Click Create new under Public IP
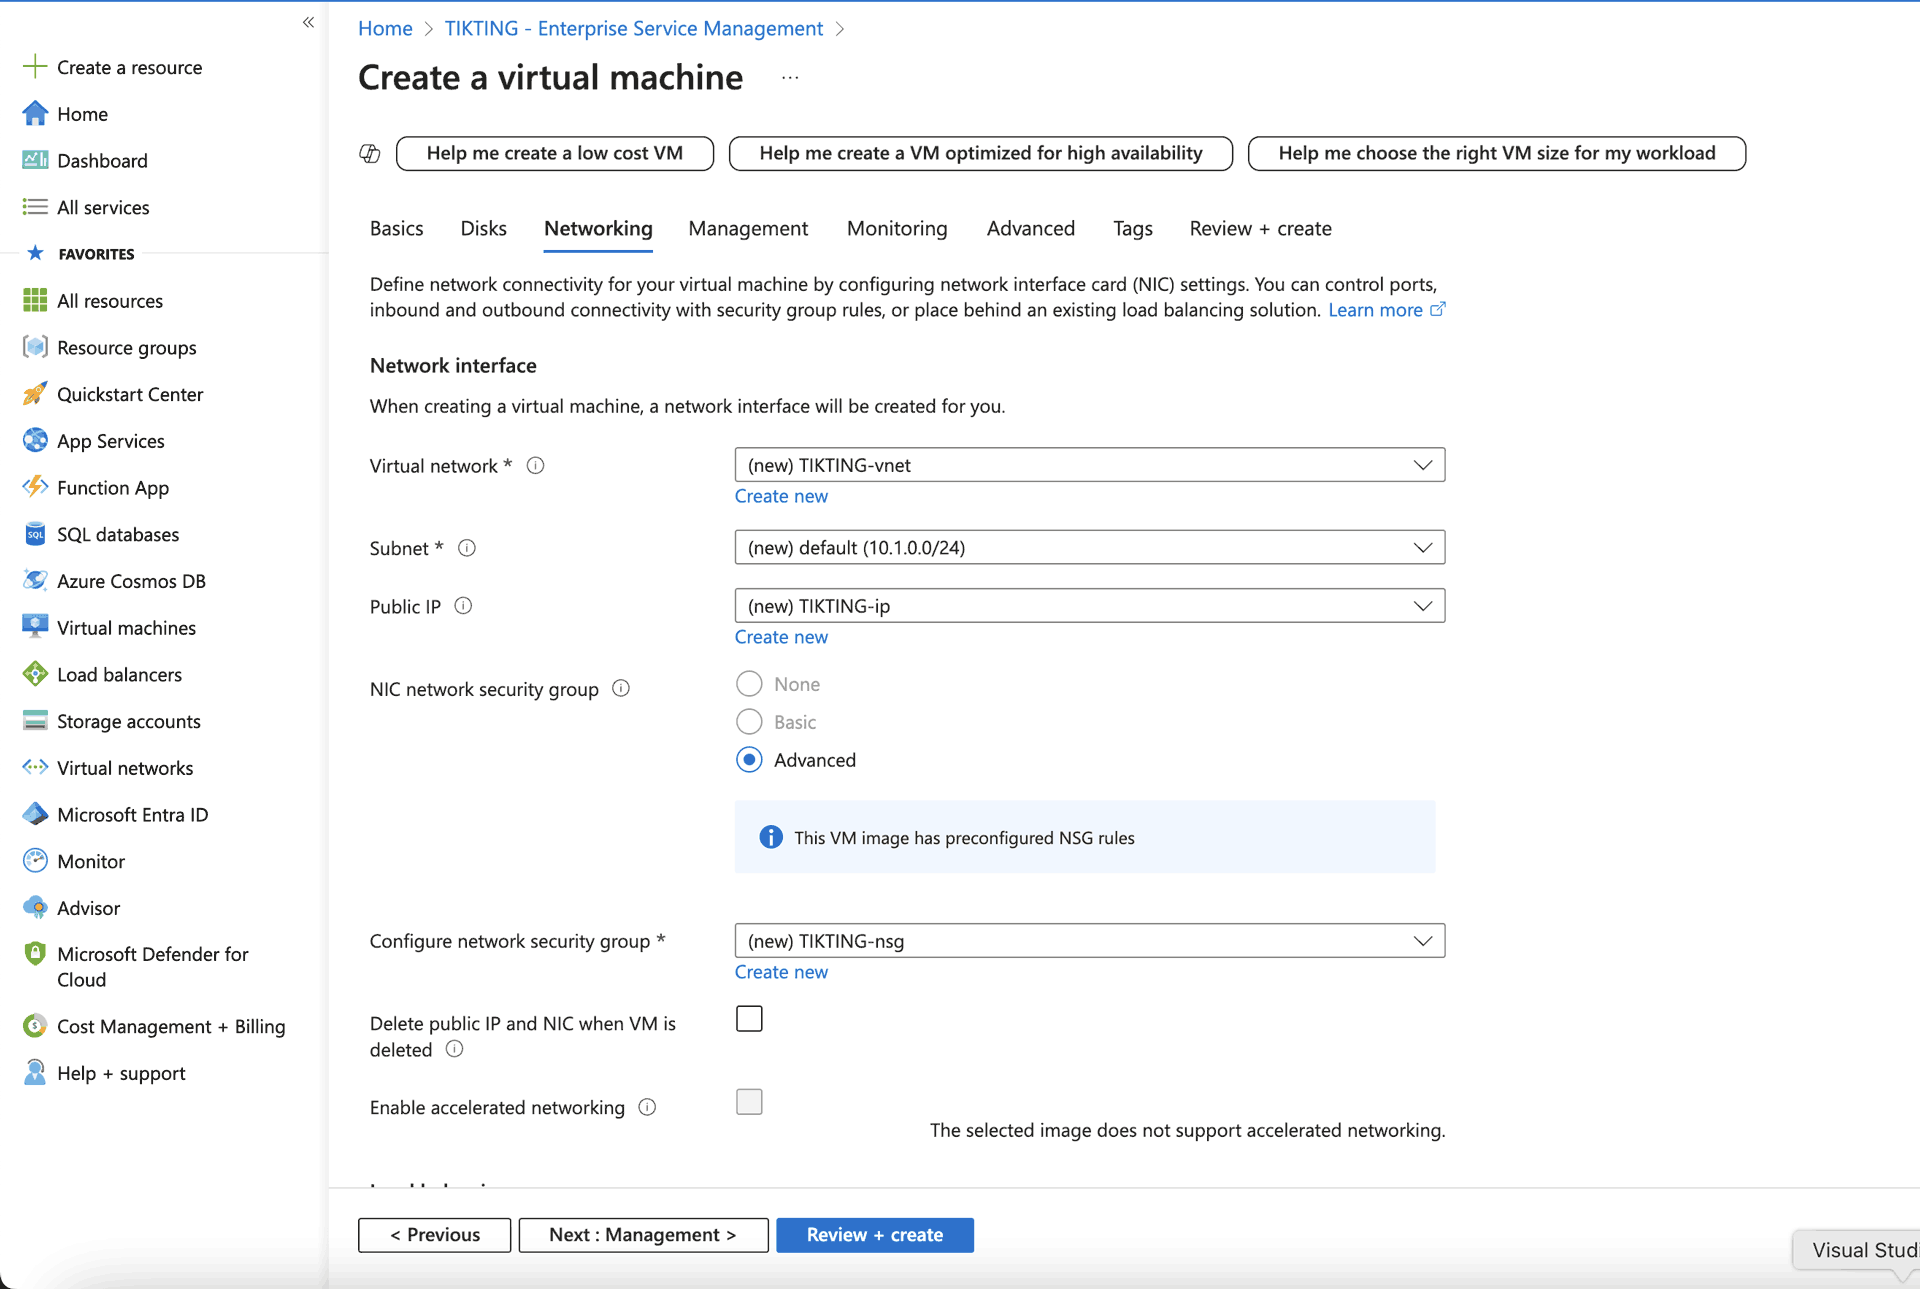Image resolution: width=1920 pixels, height=1289 pixels. click(x=781, y=637)
